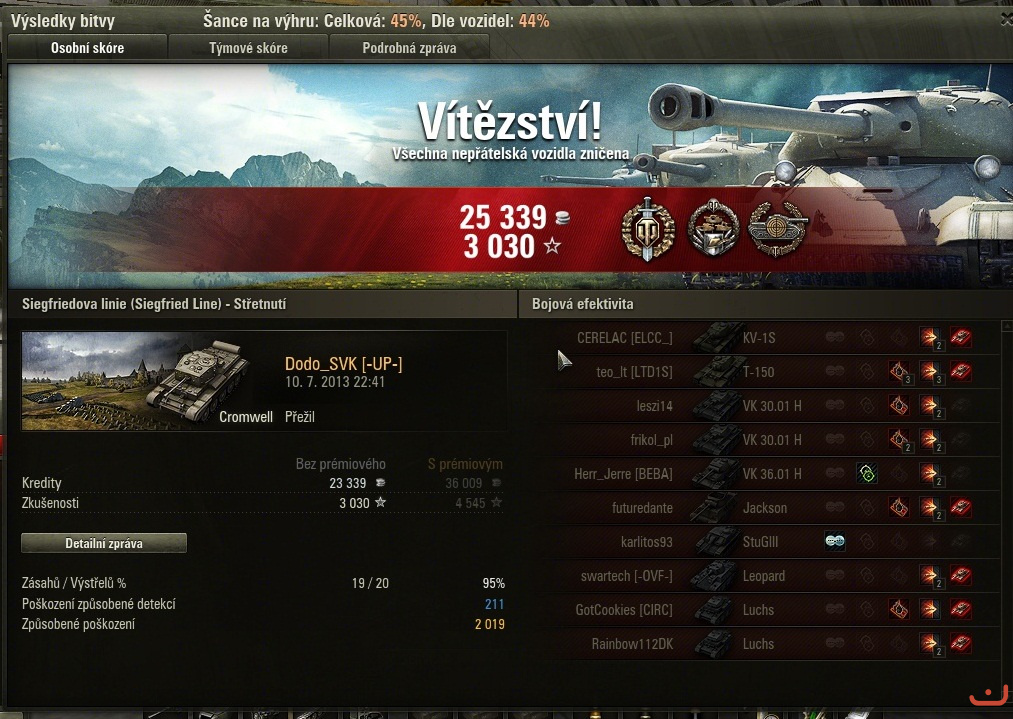
Task: Click the kill icon in the CERELAC row
Action: (961, 337)
